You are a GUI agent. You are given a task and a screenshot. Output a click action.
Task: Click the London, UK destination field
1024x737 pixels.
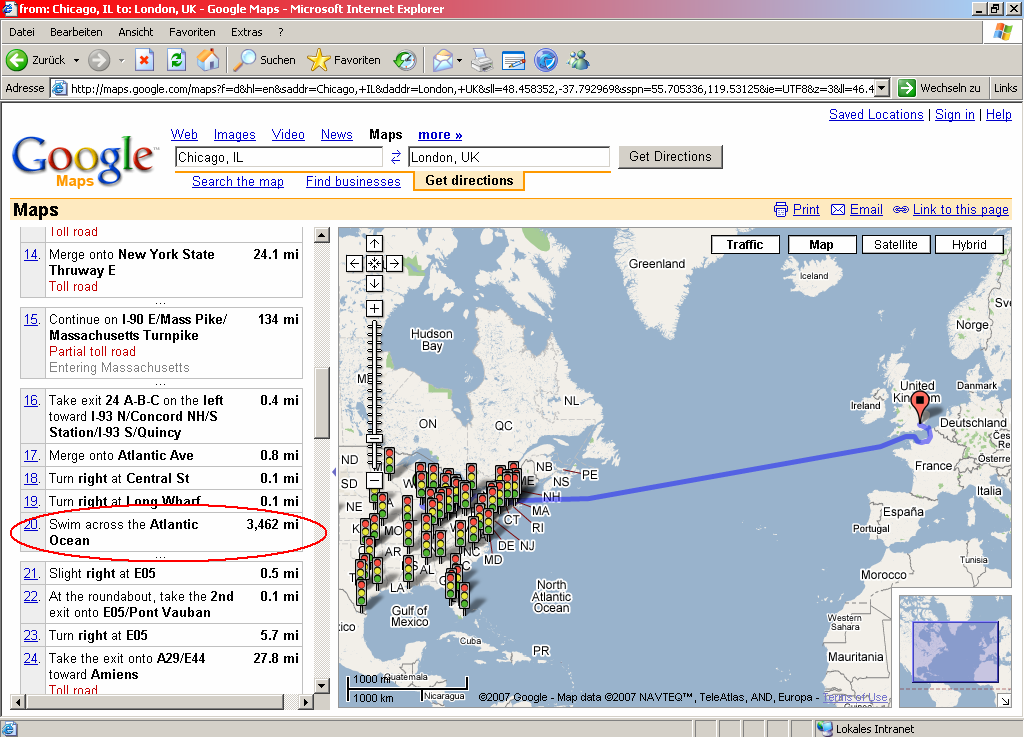pyautogui.click(x=509, y=157)
